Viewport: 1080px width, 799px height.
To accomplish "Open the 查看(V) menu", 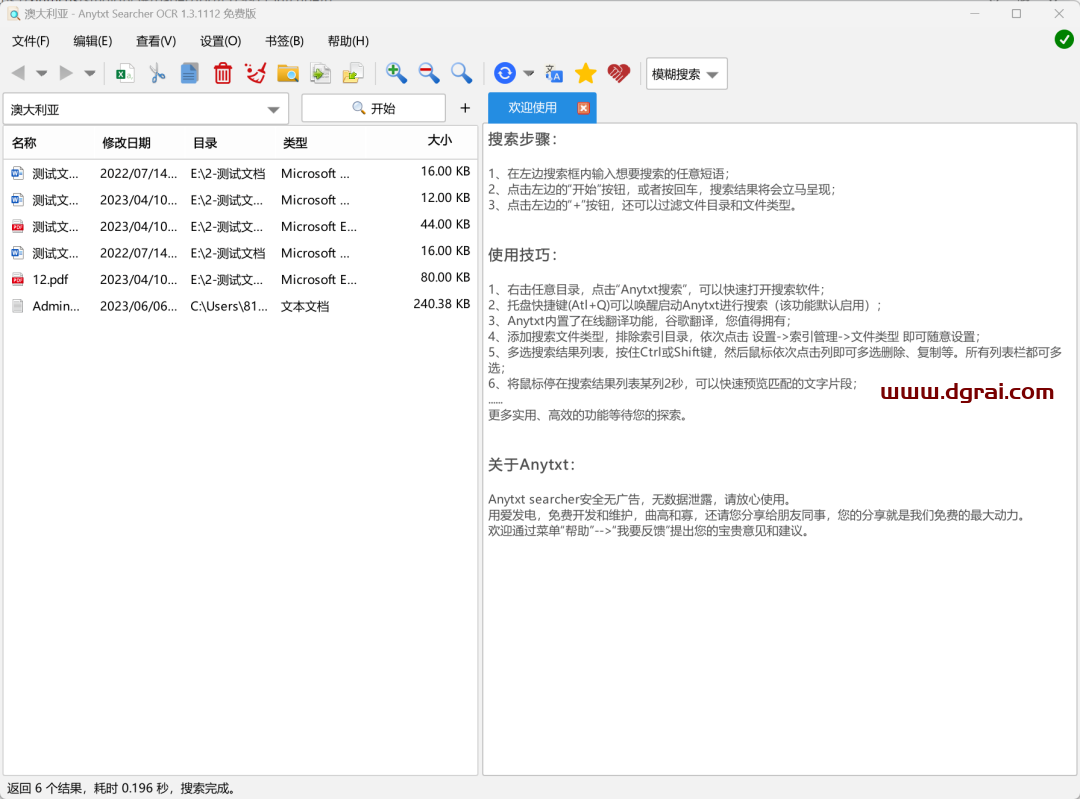I will (156, 41).
